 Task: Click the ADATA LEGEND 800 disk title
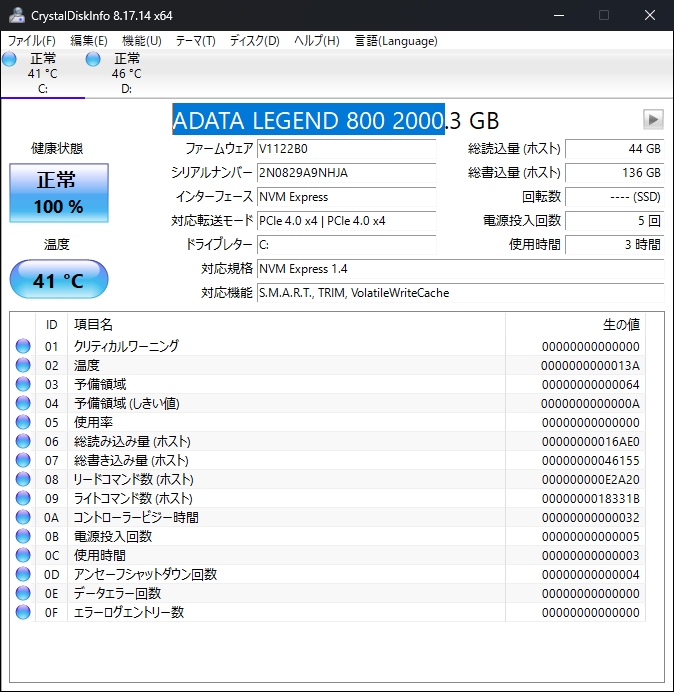(x=335, y=120)
